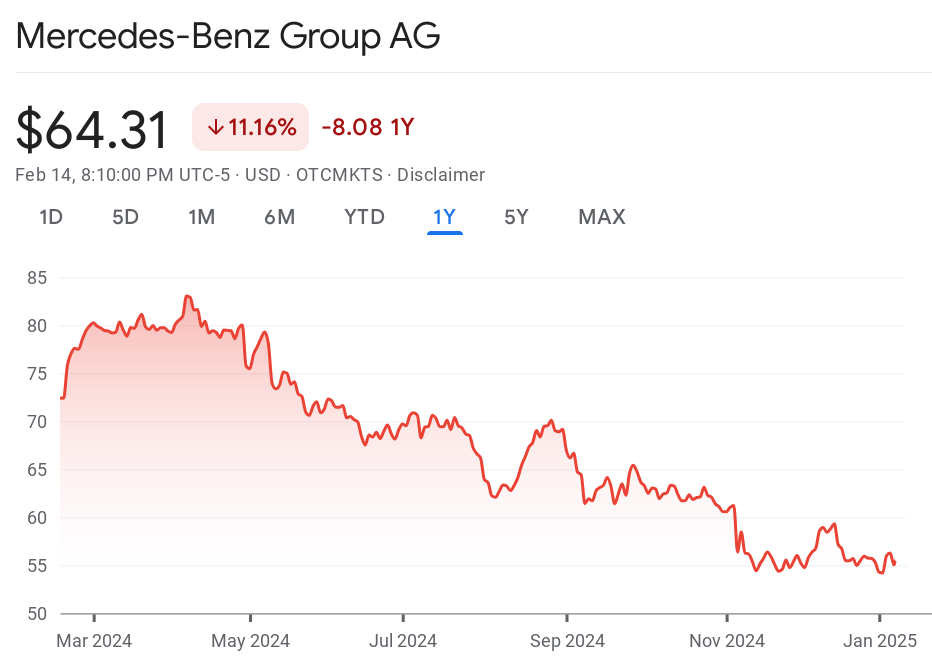Click the Mar 2024 axis label
Image resolution: width=932 pixels, height=666 pixels.
click(x=94, y=641)
